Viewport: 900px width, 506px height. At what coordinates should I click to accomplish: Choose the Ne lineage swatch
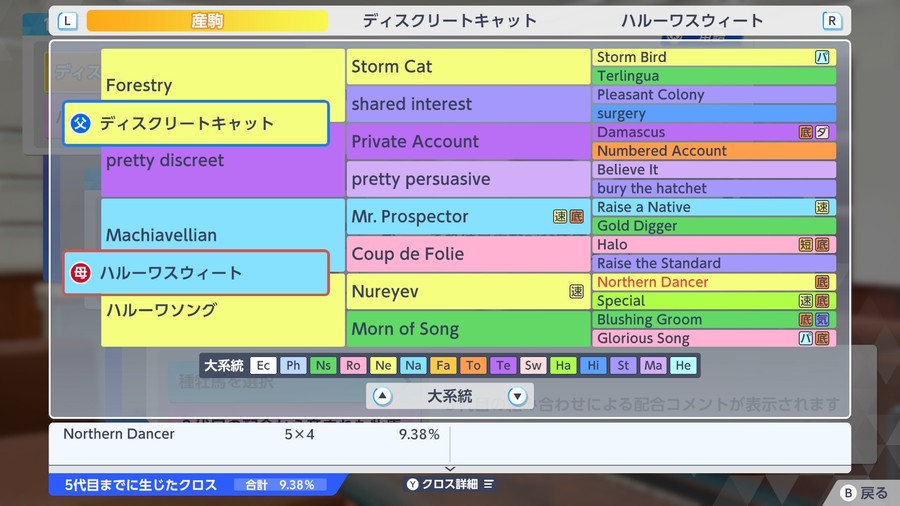point(383,365)
